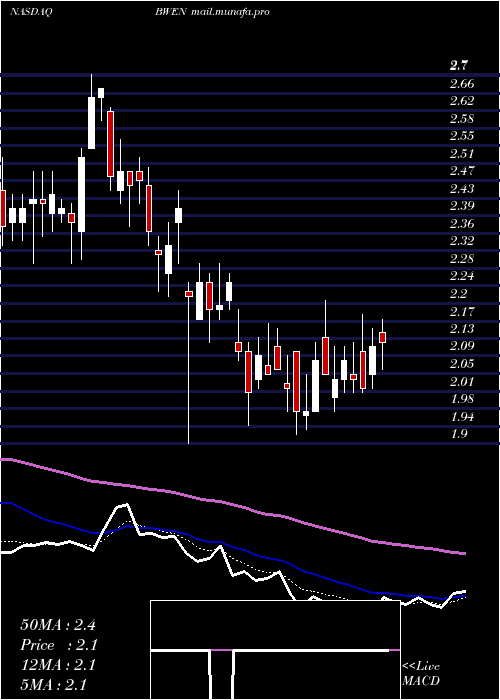Click the 1.98 price axis label
500x700 pixels.
(462, 398)
